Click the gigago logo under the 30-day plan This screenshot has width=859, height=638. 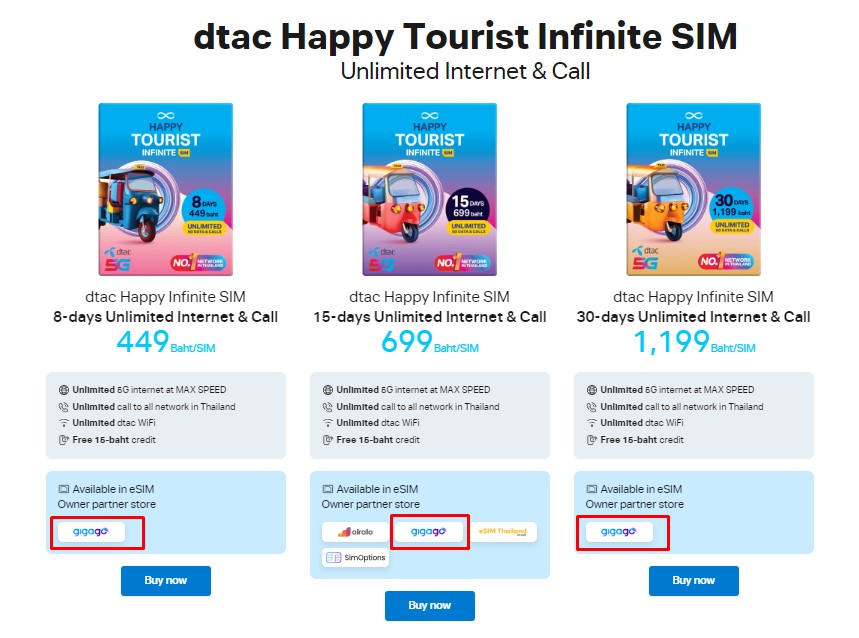coord(619,532)
